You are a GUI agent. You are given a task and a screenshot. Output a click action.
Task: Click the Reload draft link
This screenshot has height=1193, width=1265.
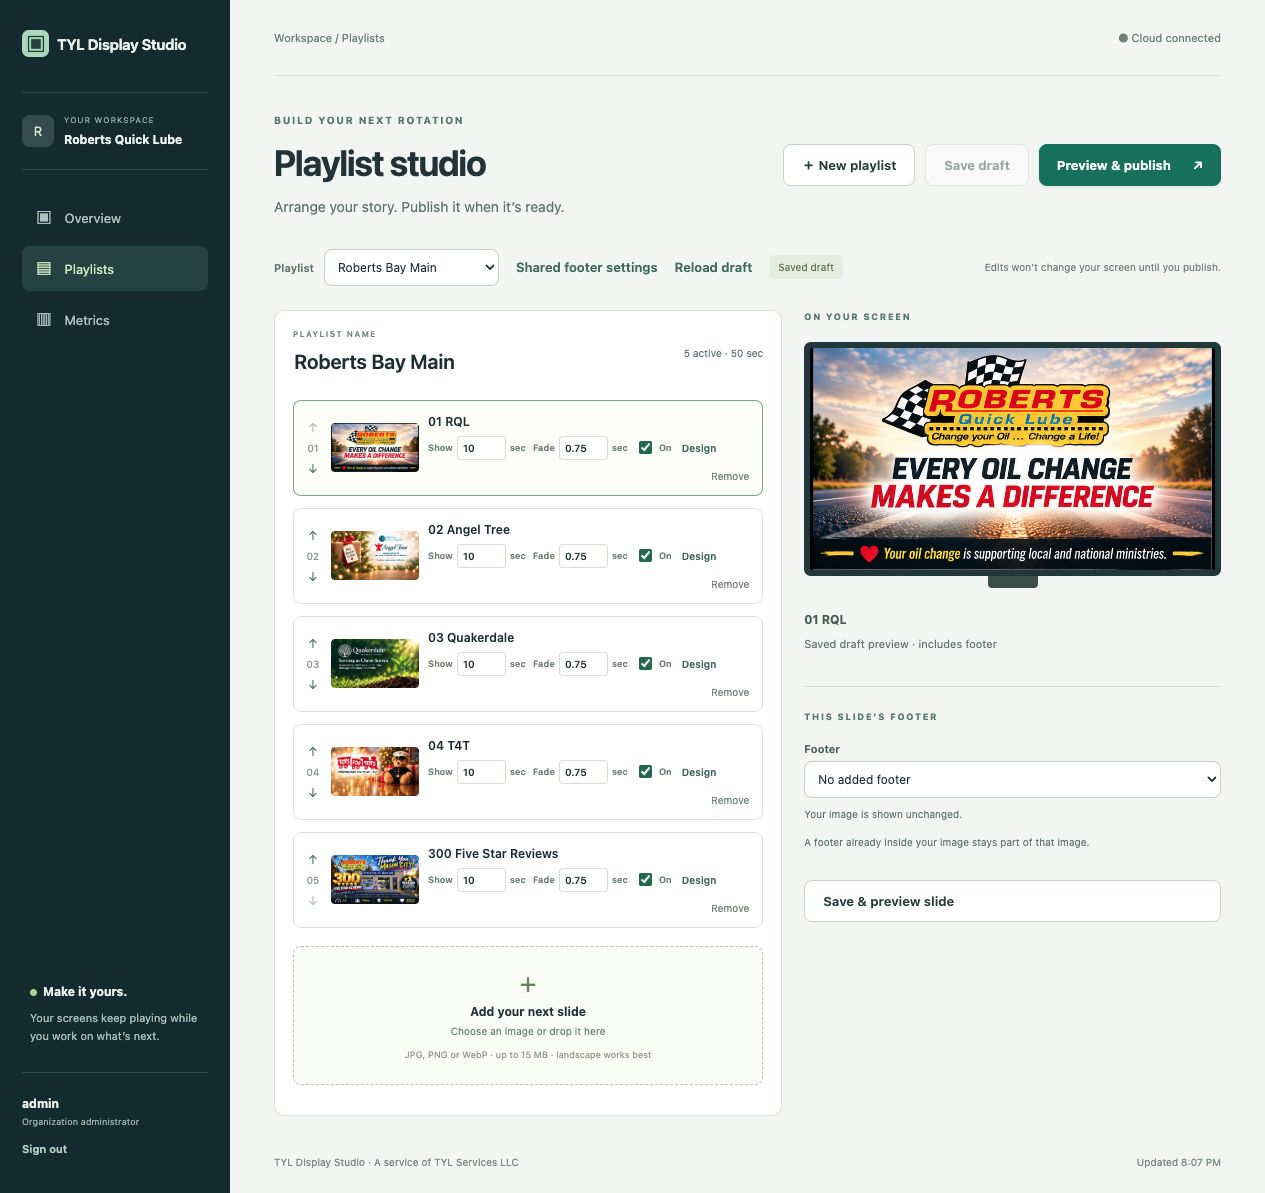point(713,267)
